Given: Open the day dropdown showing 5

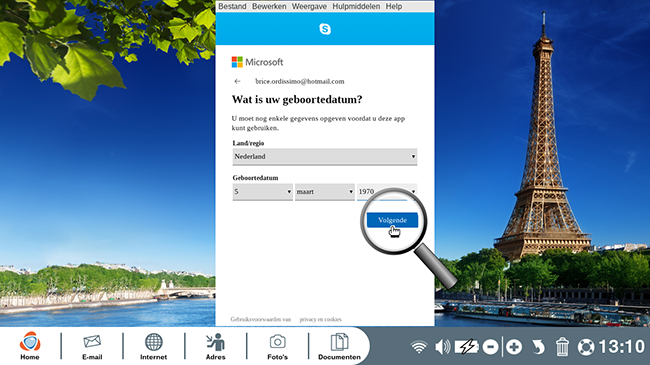Looking at the screenshot, I should coord(262,192).
